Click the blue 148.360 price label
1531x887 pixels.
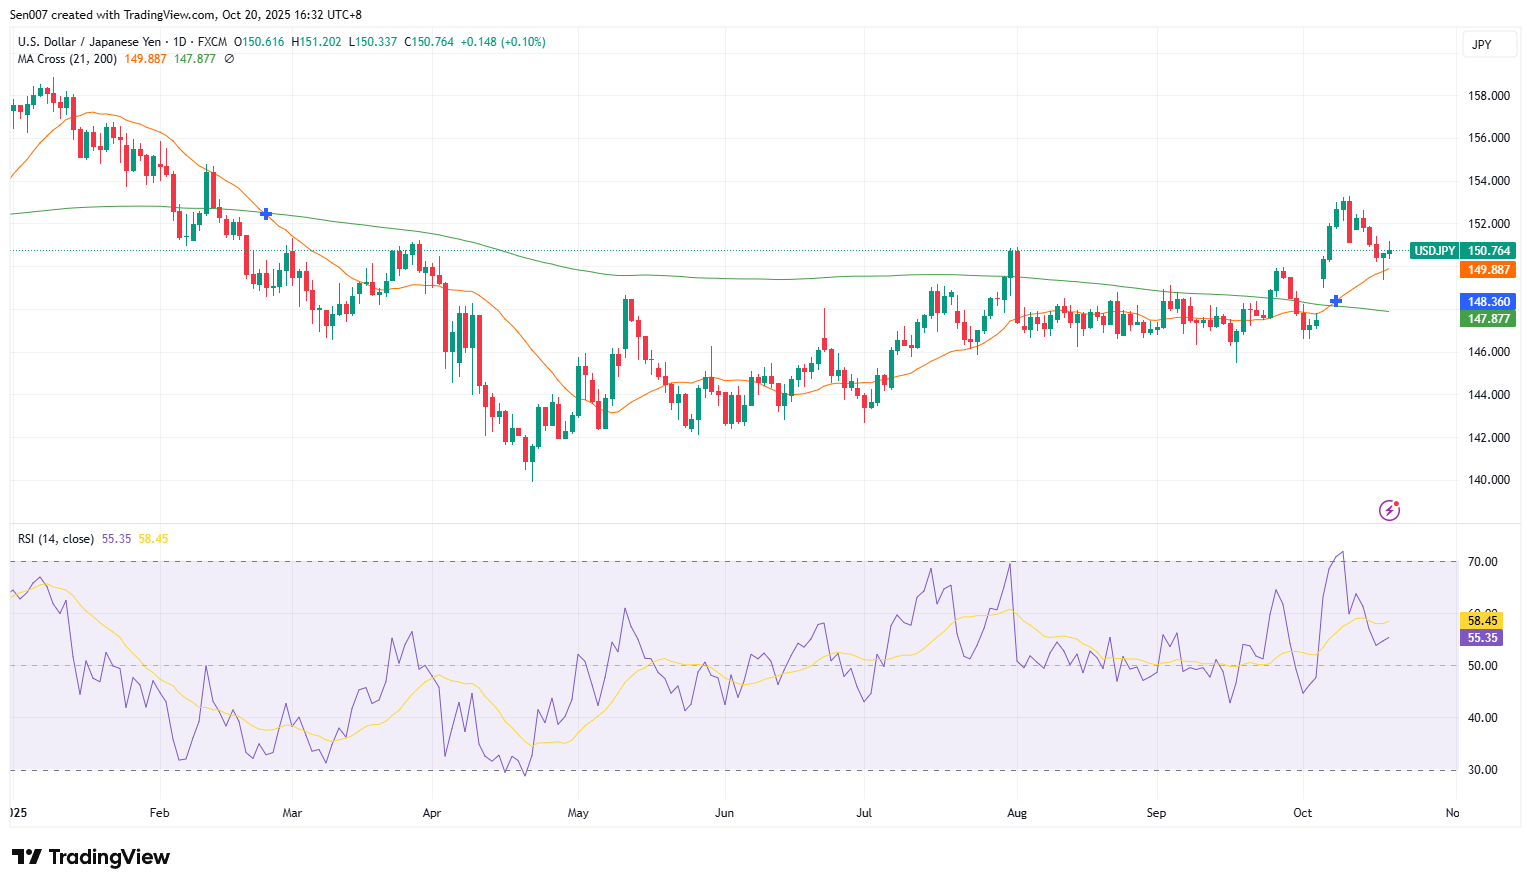click(x=1488, y=302)
